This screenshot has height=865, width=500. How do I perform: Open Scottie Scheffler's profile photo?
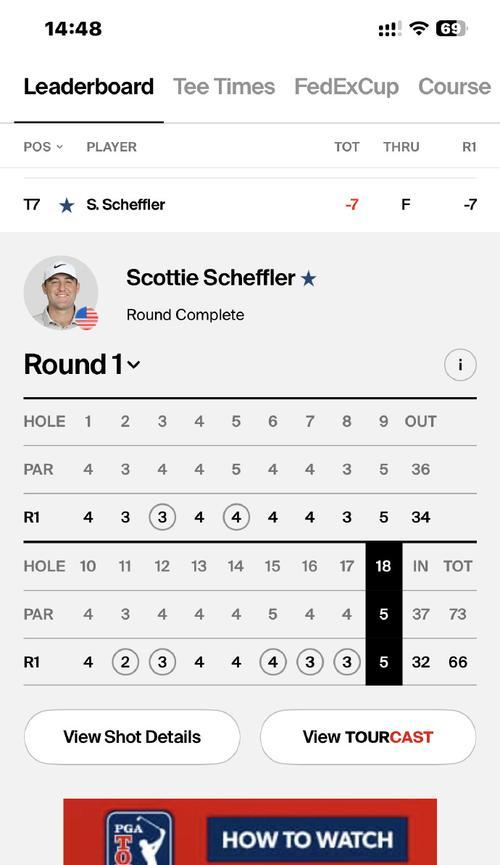coord(61,292)
